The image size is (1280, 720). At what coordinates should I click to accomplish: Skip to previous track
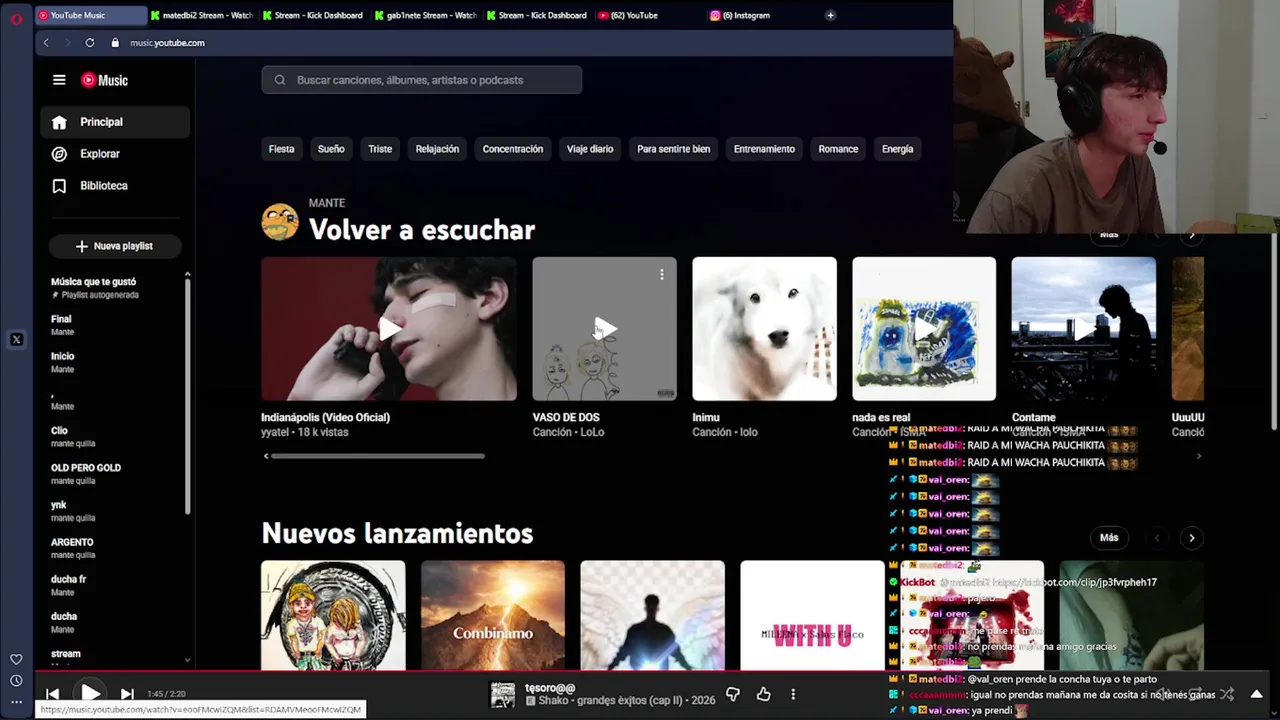(52, 694)
